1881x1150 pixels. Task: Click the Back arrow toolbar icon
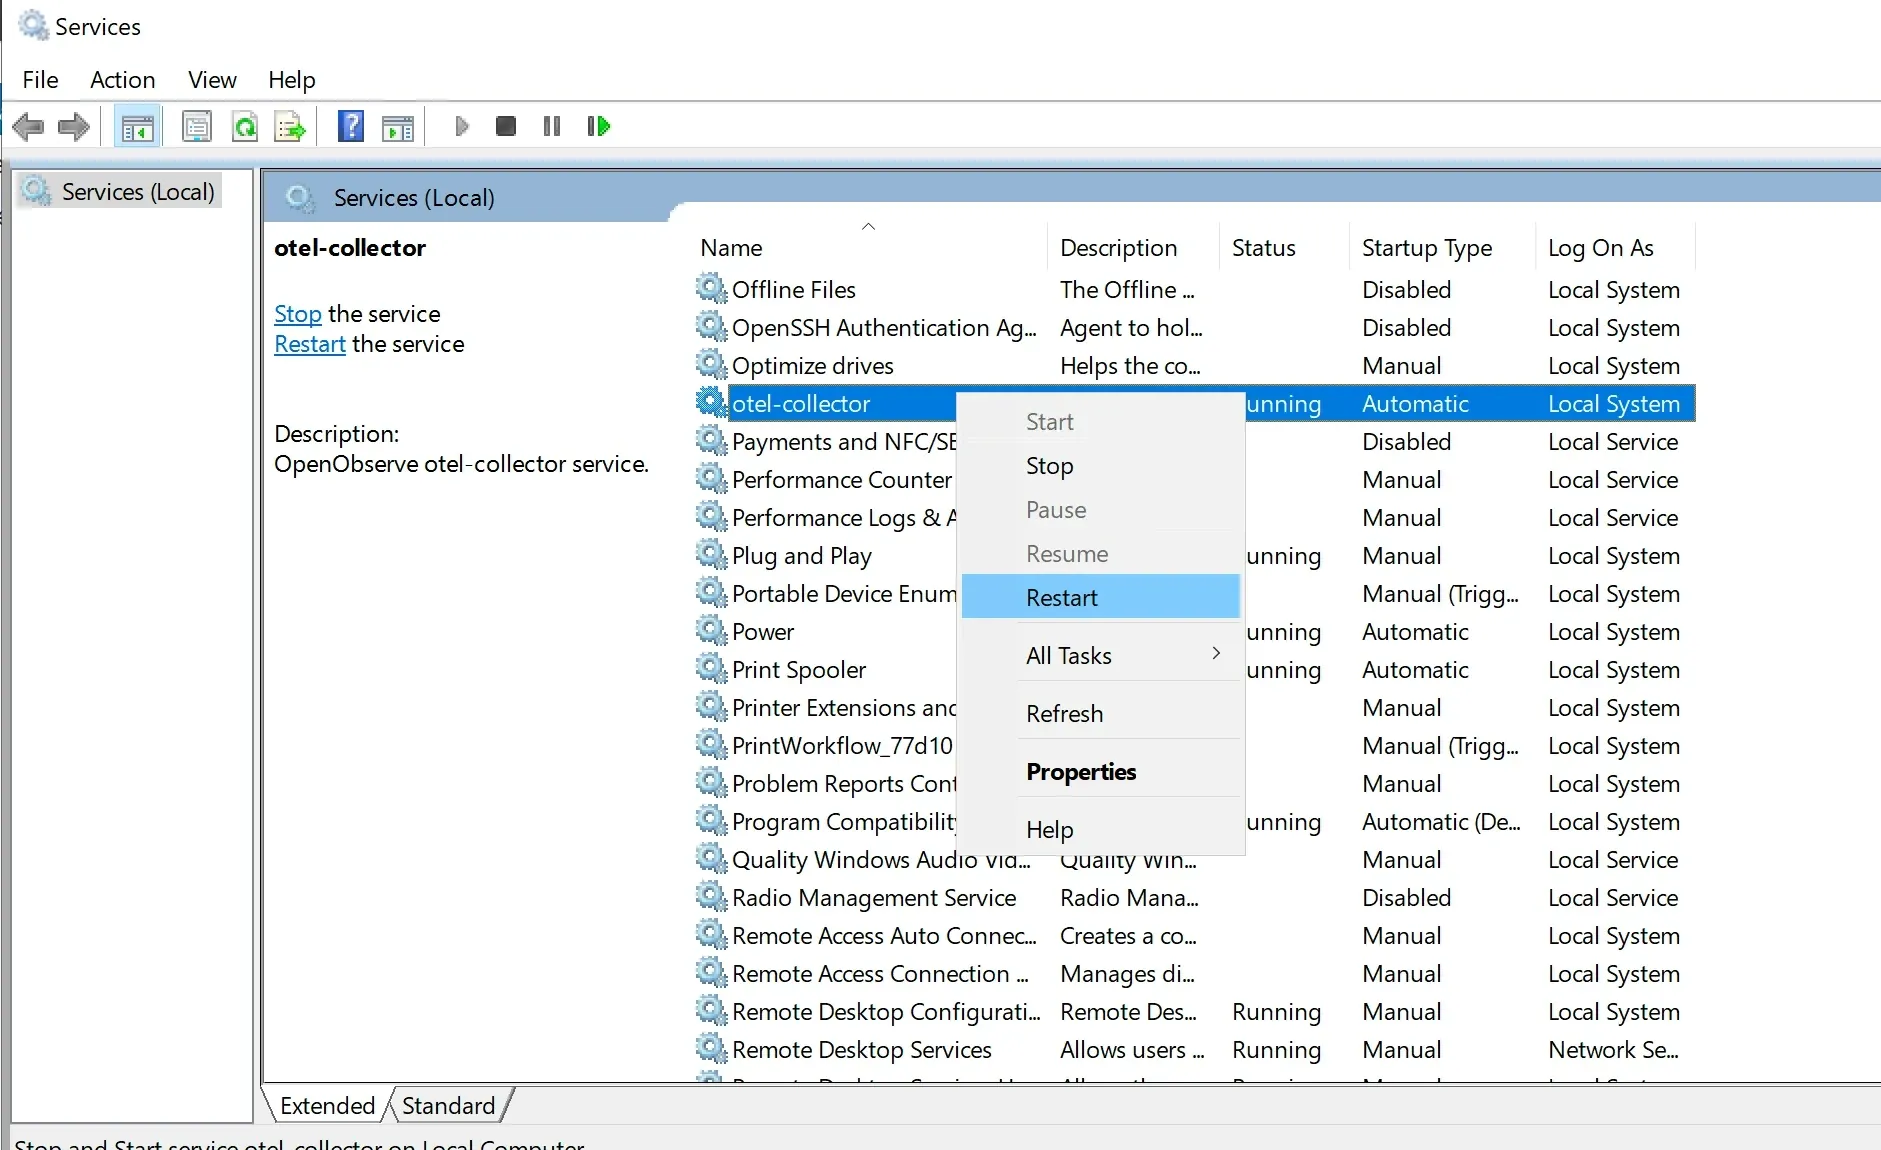coord(28,127)
